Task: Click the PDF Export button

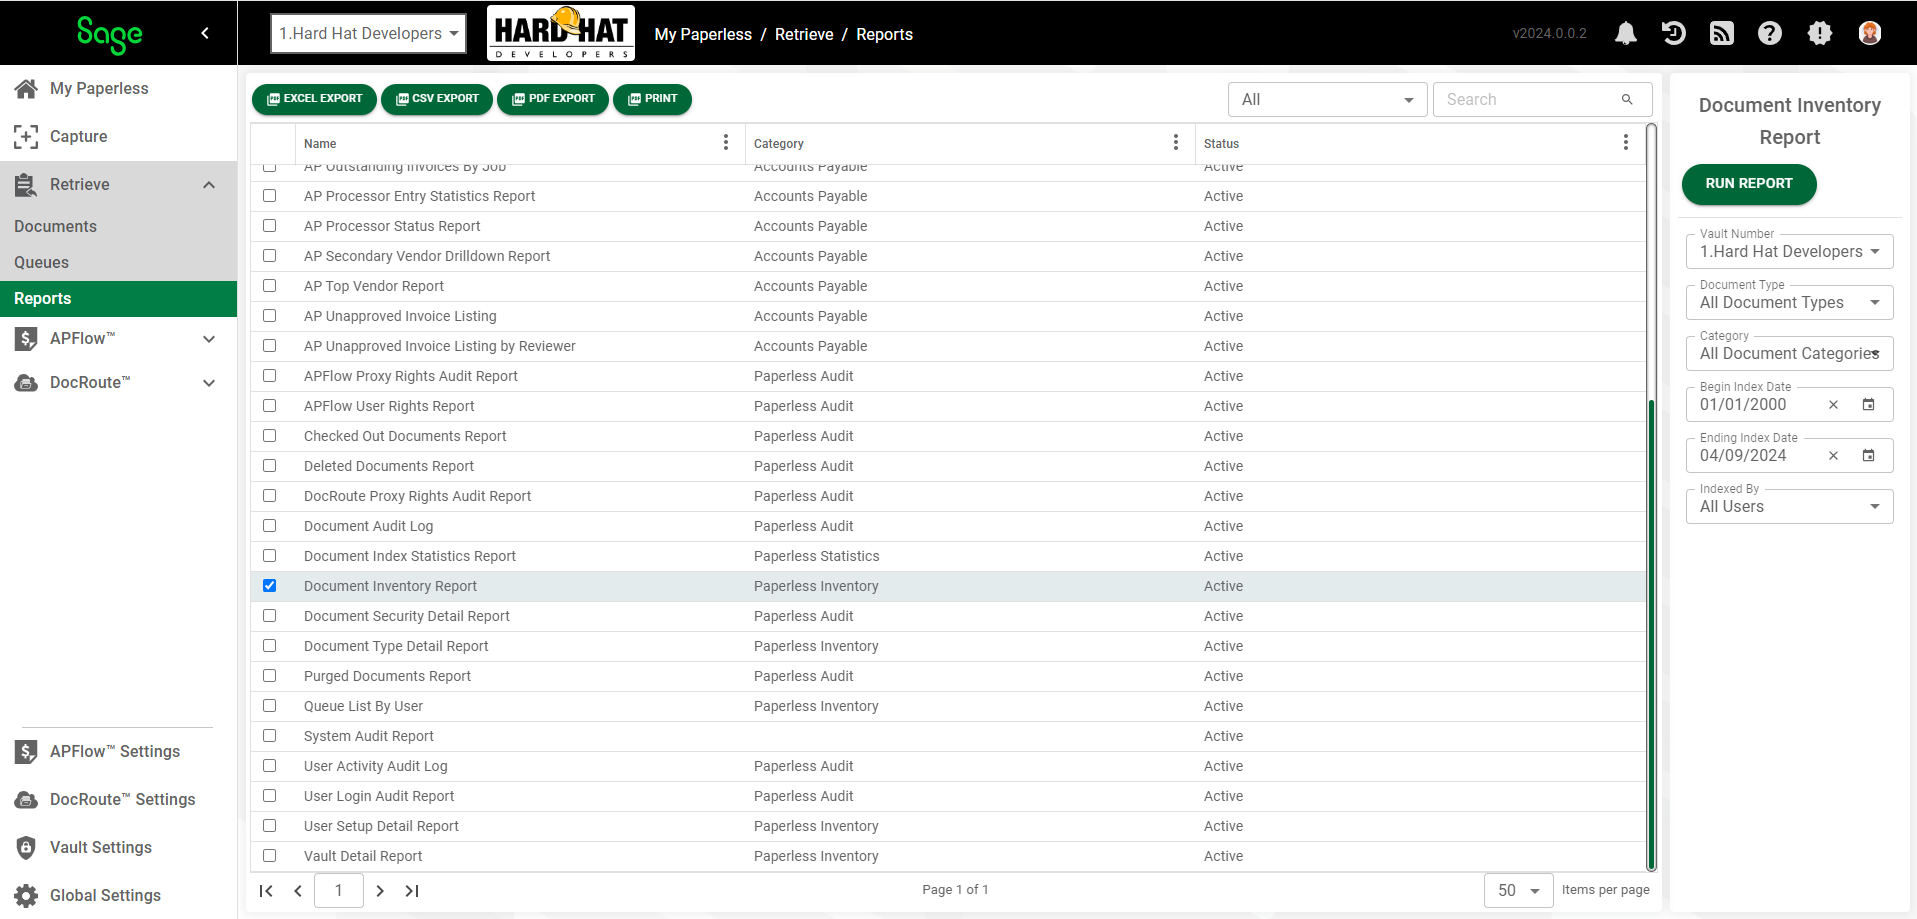Action: (553, 99)
